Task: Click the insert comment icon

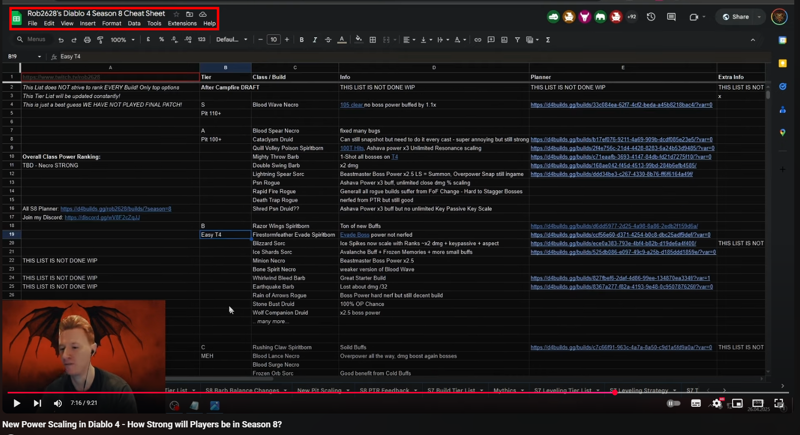Action: [x=491, y=40]
